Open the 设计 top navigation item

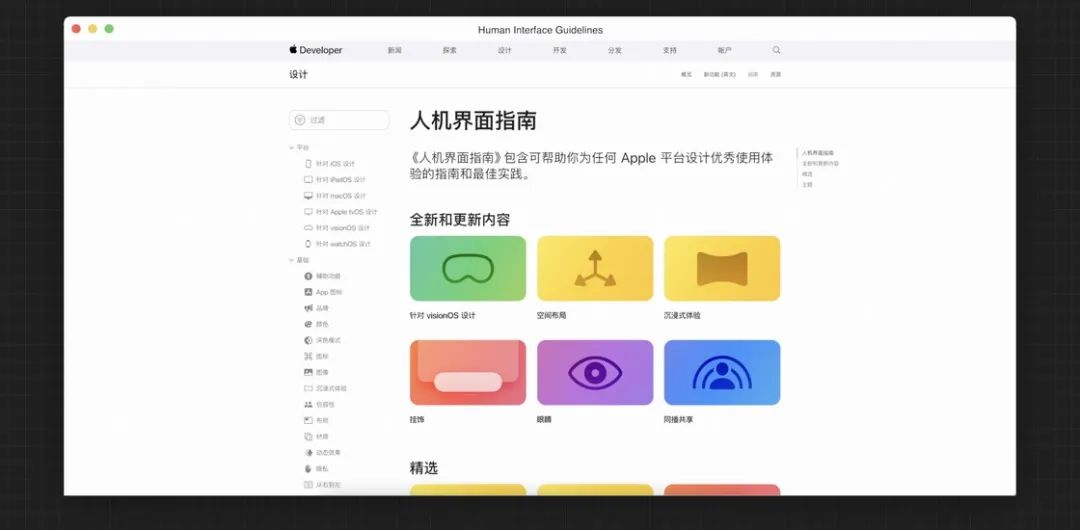point(504,50)
